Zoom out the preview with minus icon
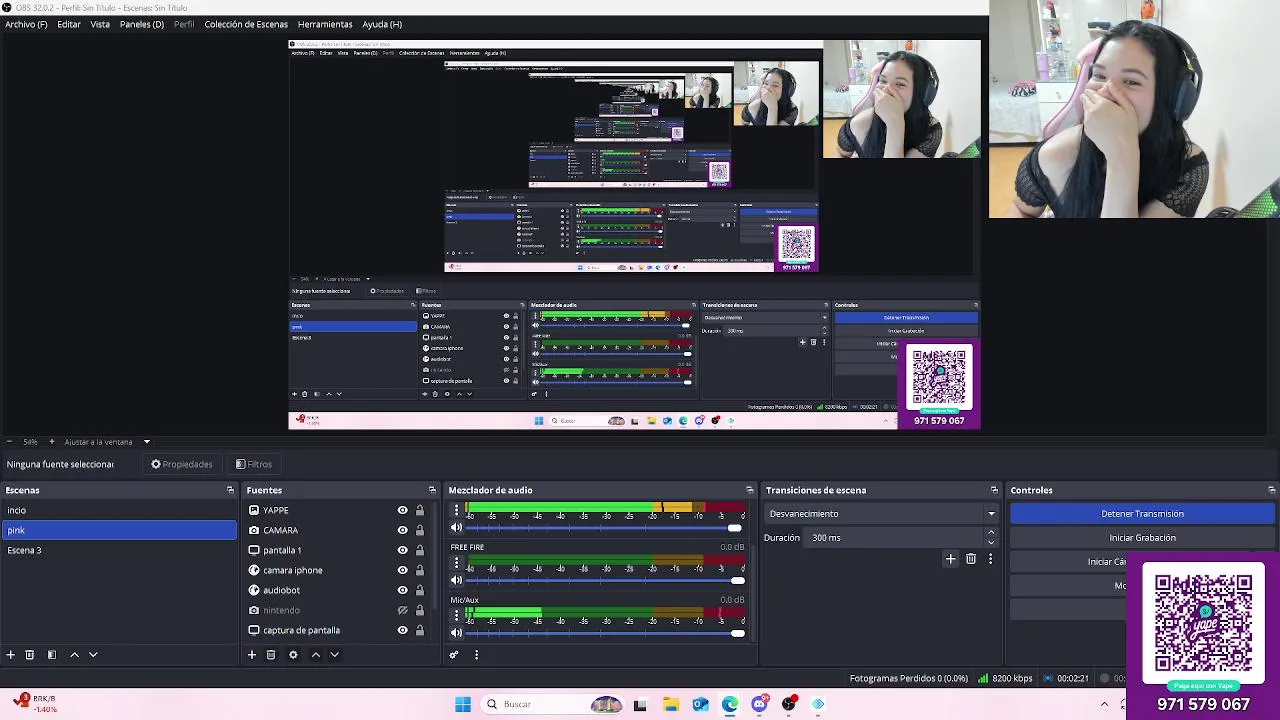The width and height of the screenshot is (1280, 720). (9, 442)
